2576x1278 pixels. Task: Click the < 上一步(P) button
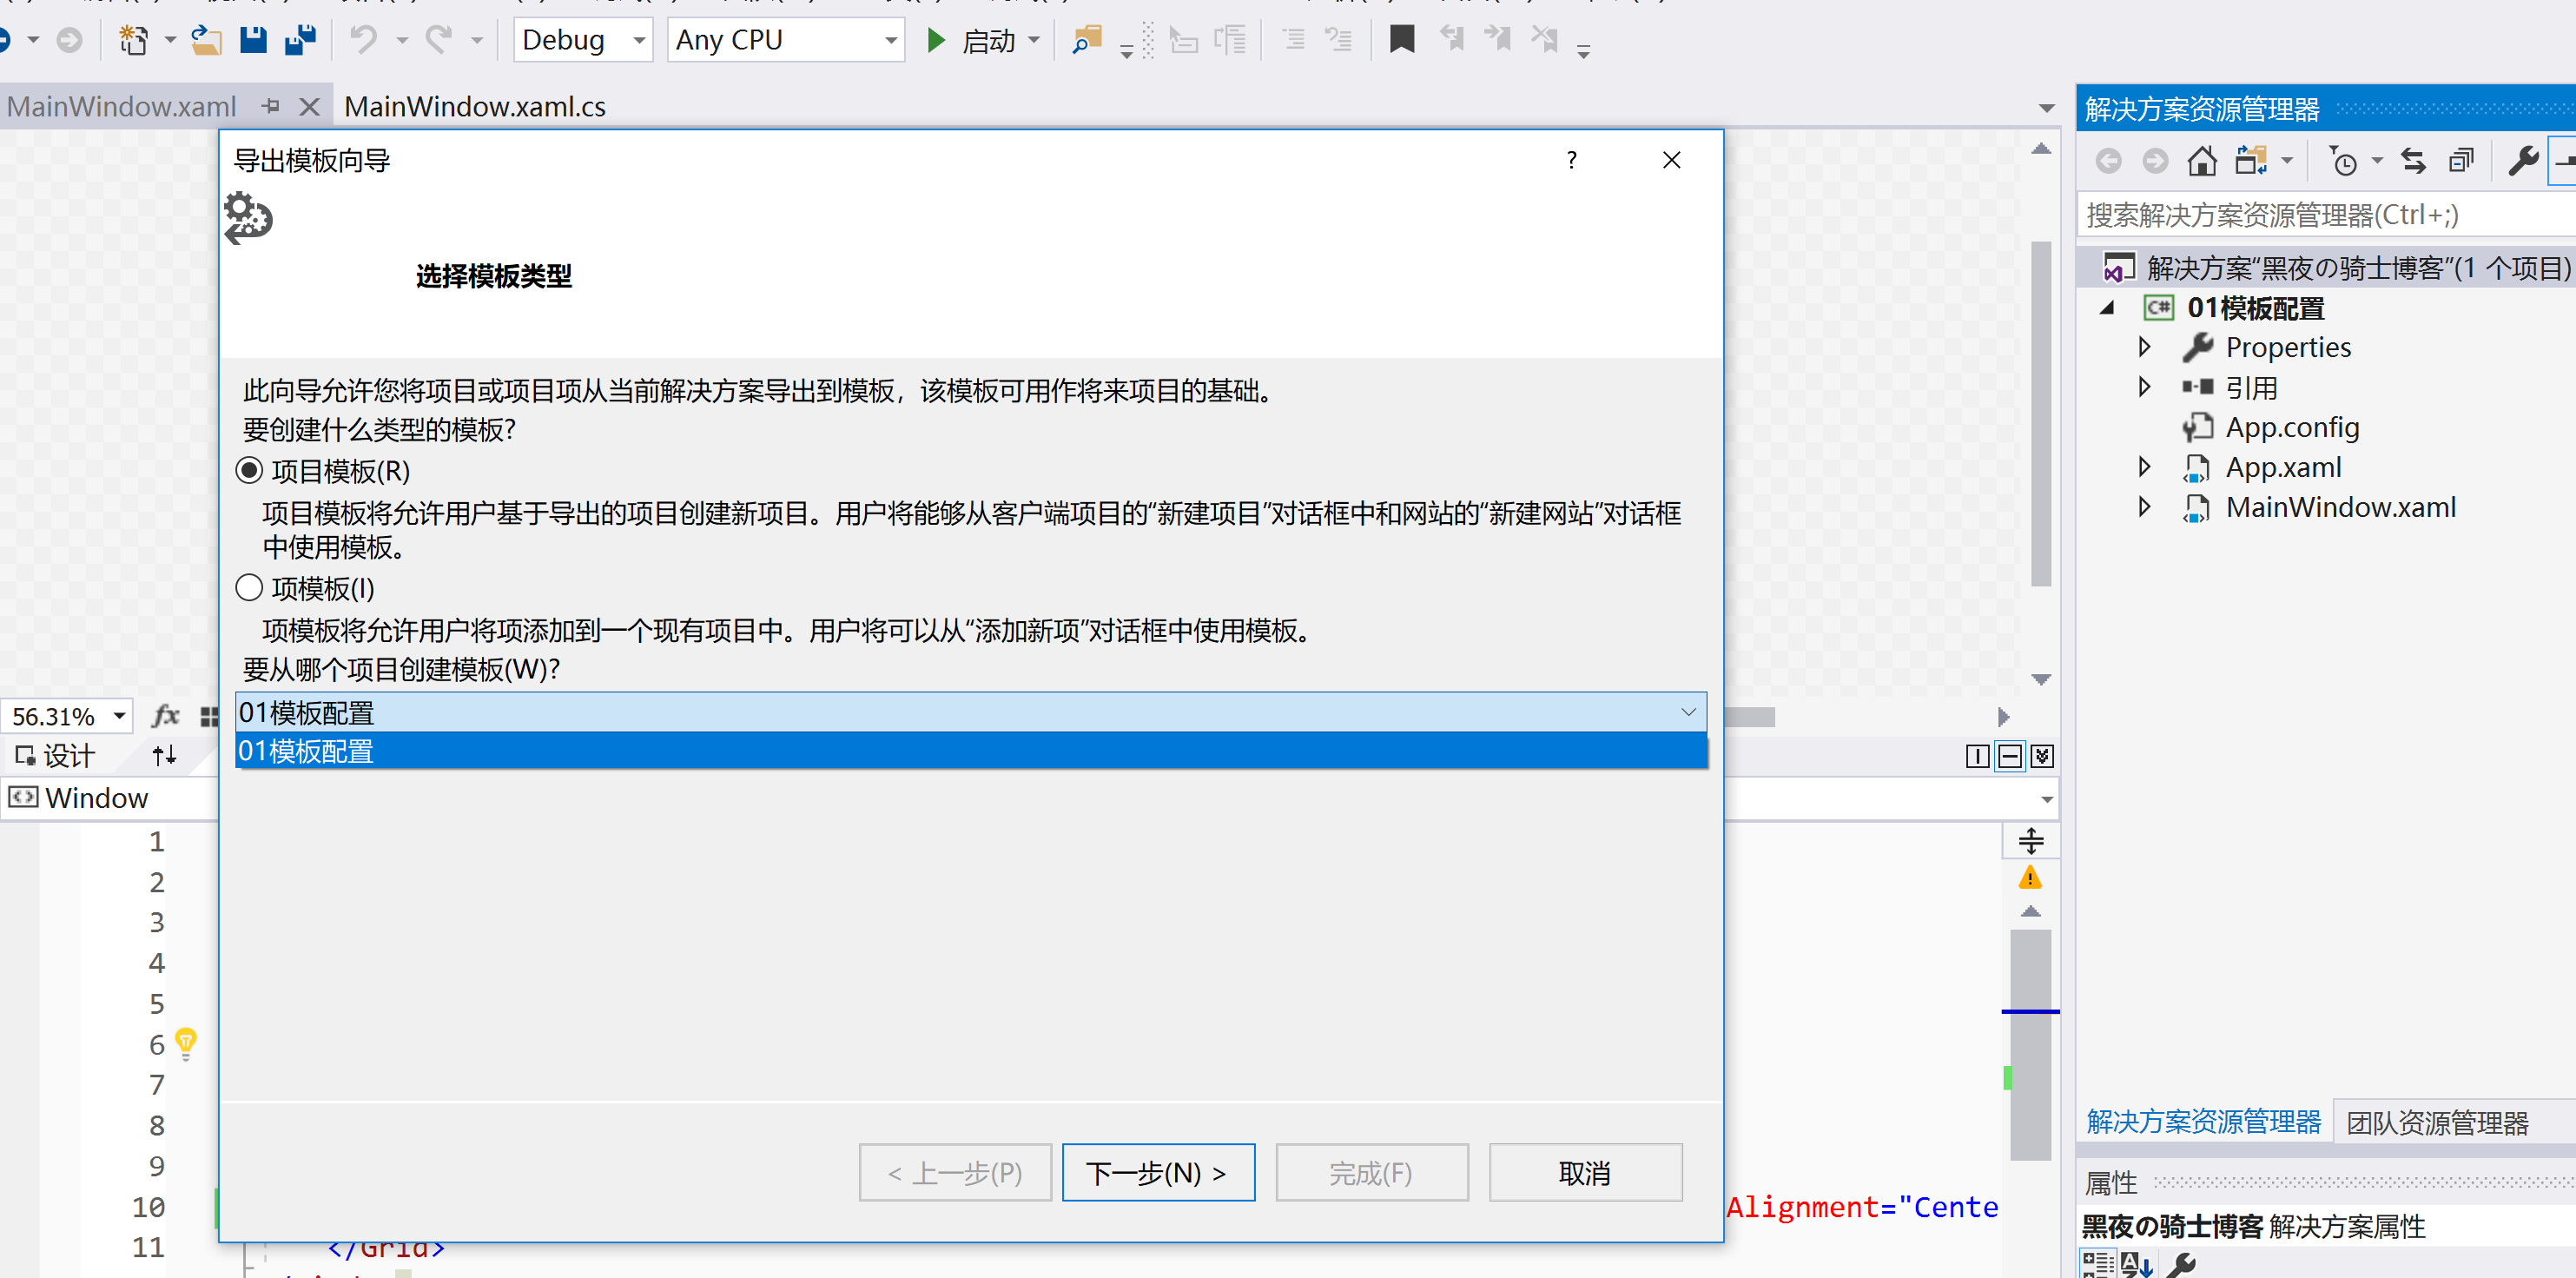pos(955,1172)
